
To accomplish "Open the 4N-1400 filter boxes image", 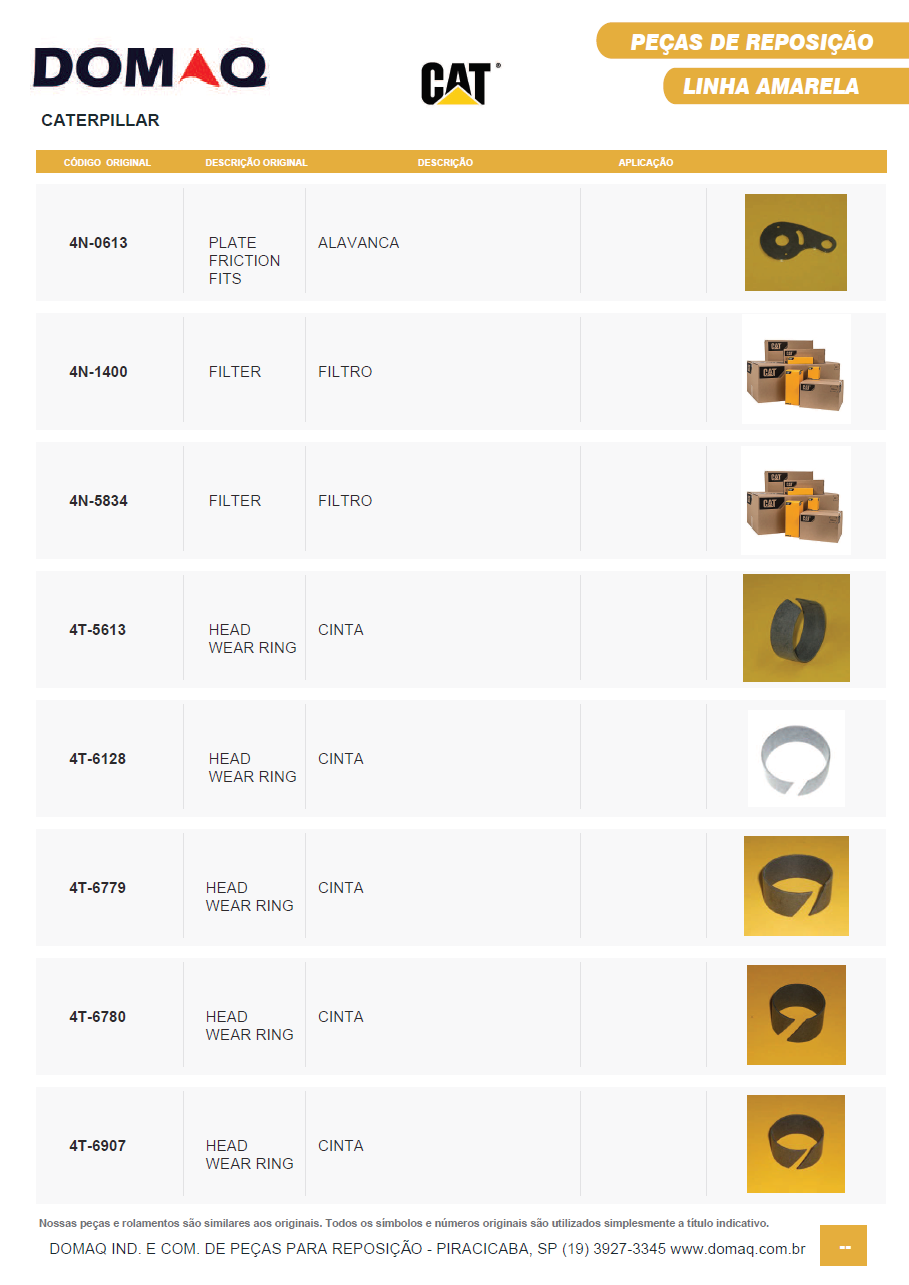I will pos(795,370).
